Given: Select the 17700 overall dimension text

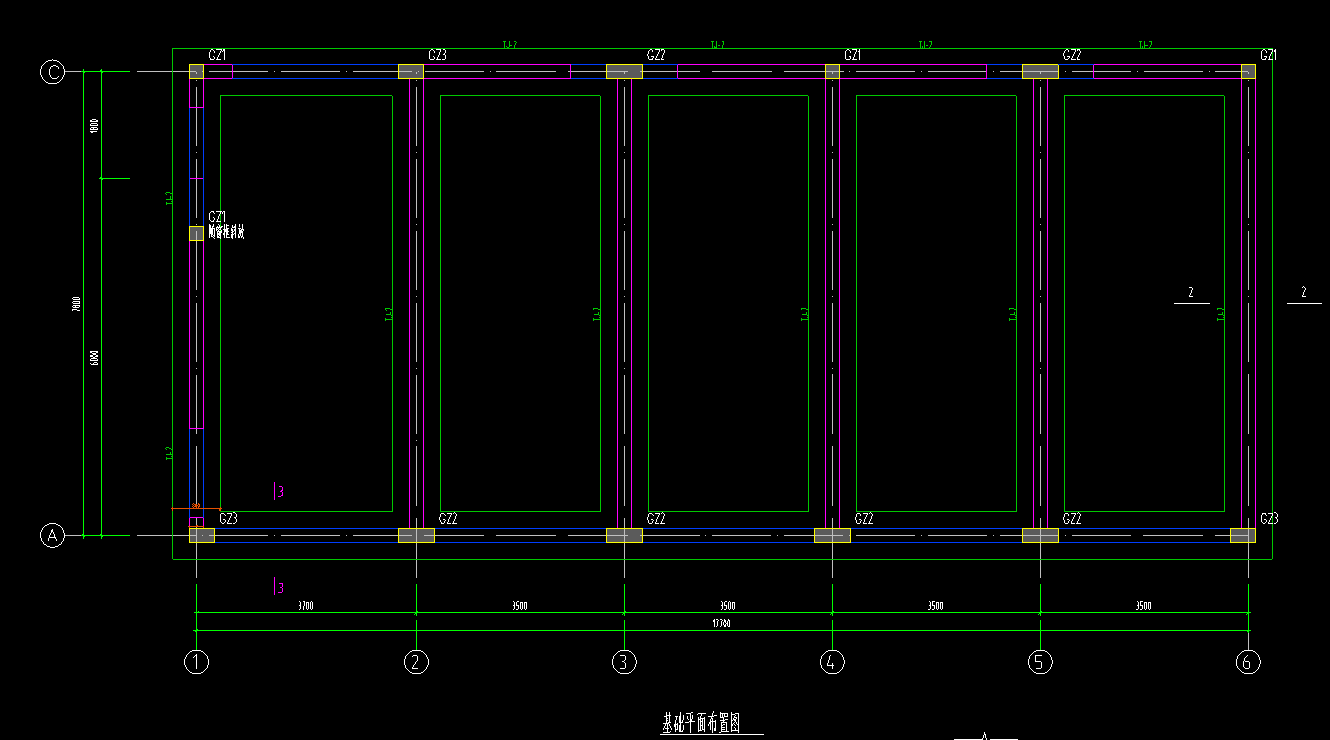Looking at the screenshot, I should tap(721, 624).
